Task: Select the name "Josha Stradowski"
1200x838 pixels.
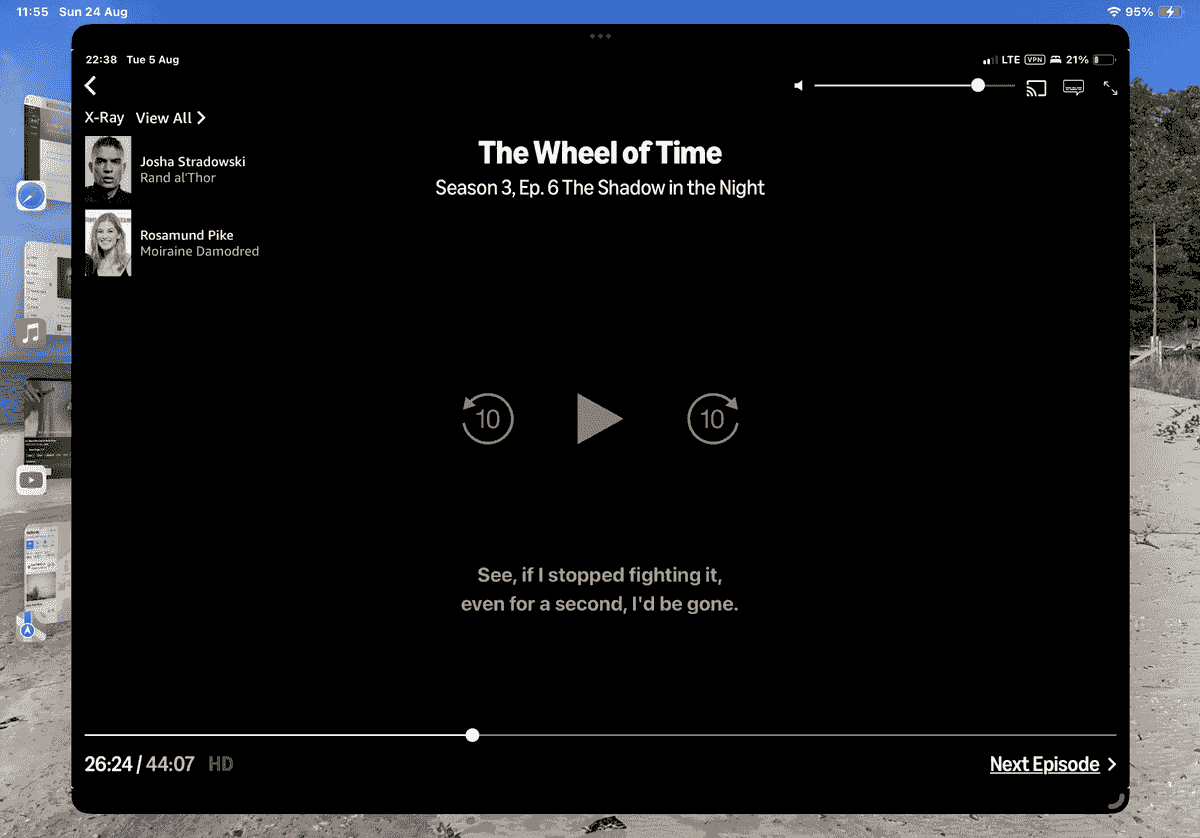Action: [193, 161]
